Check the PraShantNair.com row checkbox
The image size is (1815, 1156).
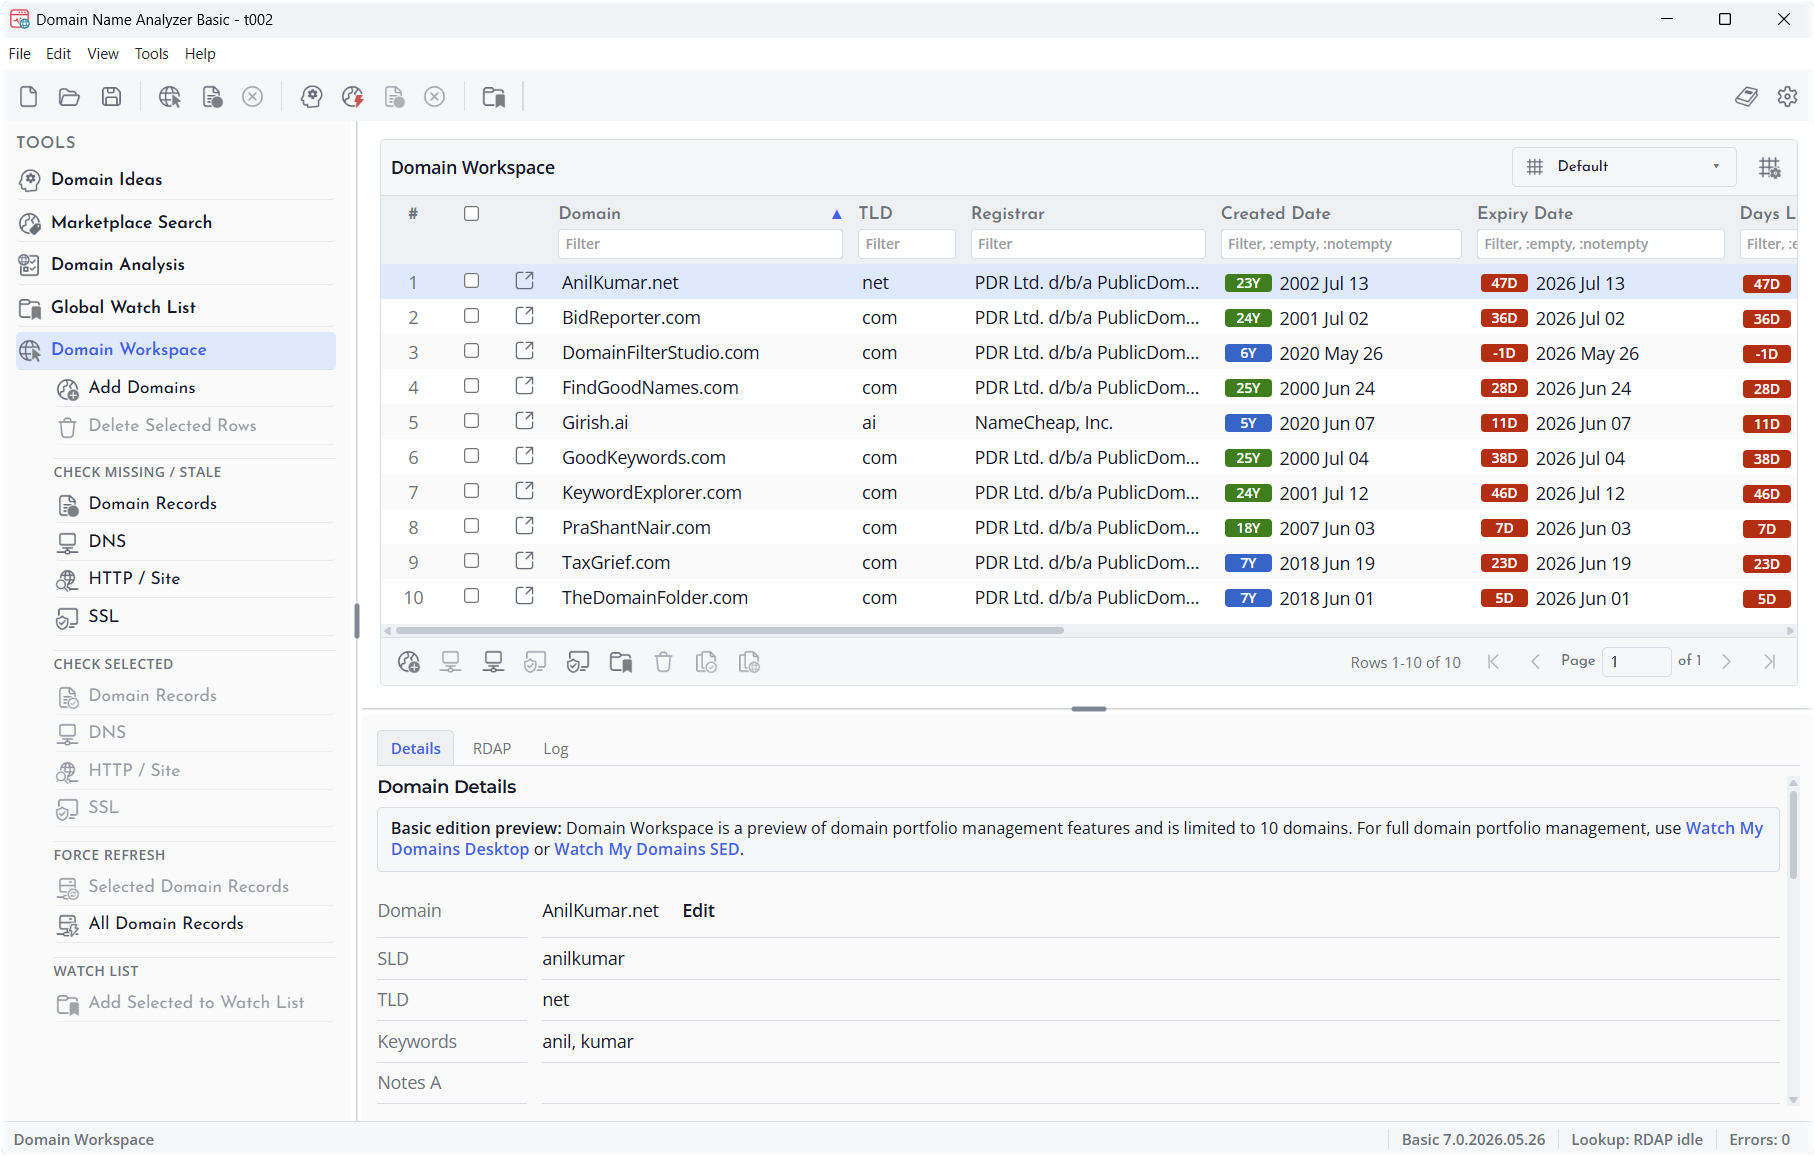point(472,526)
